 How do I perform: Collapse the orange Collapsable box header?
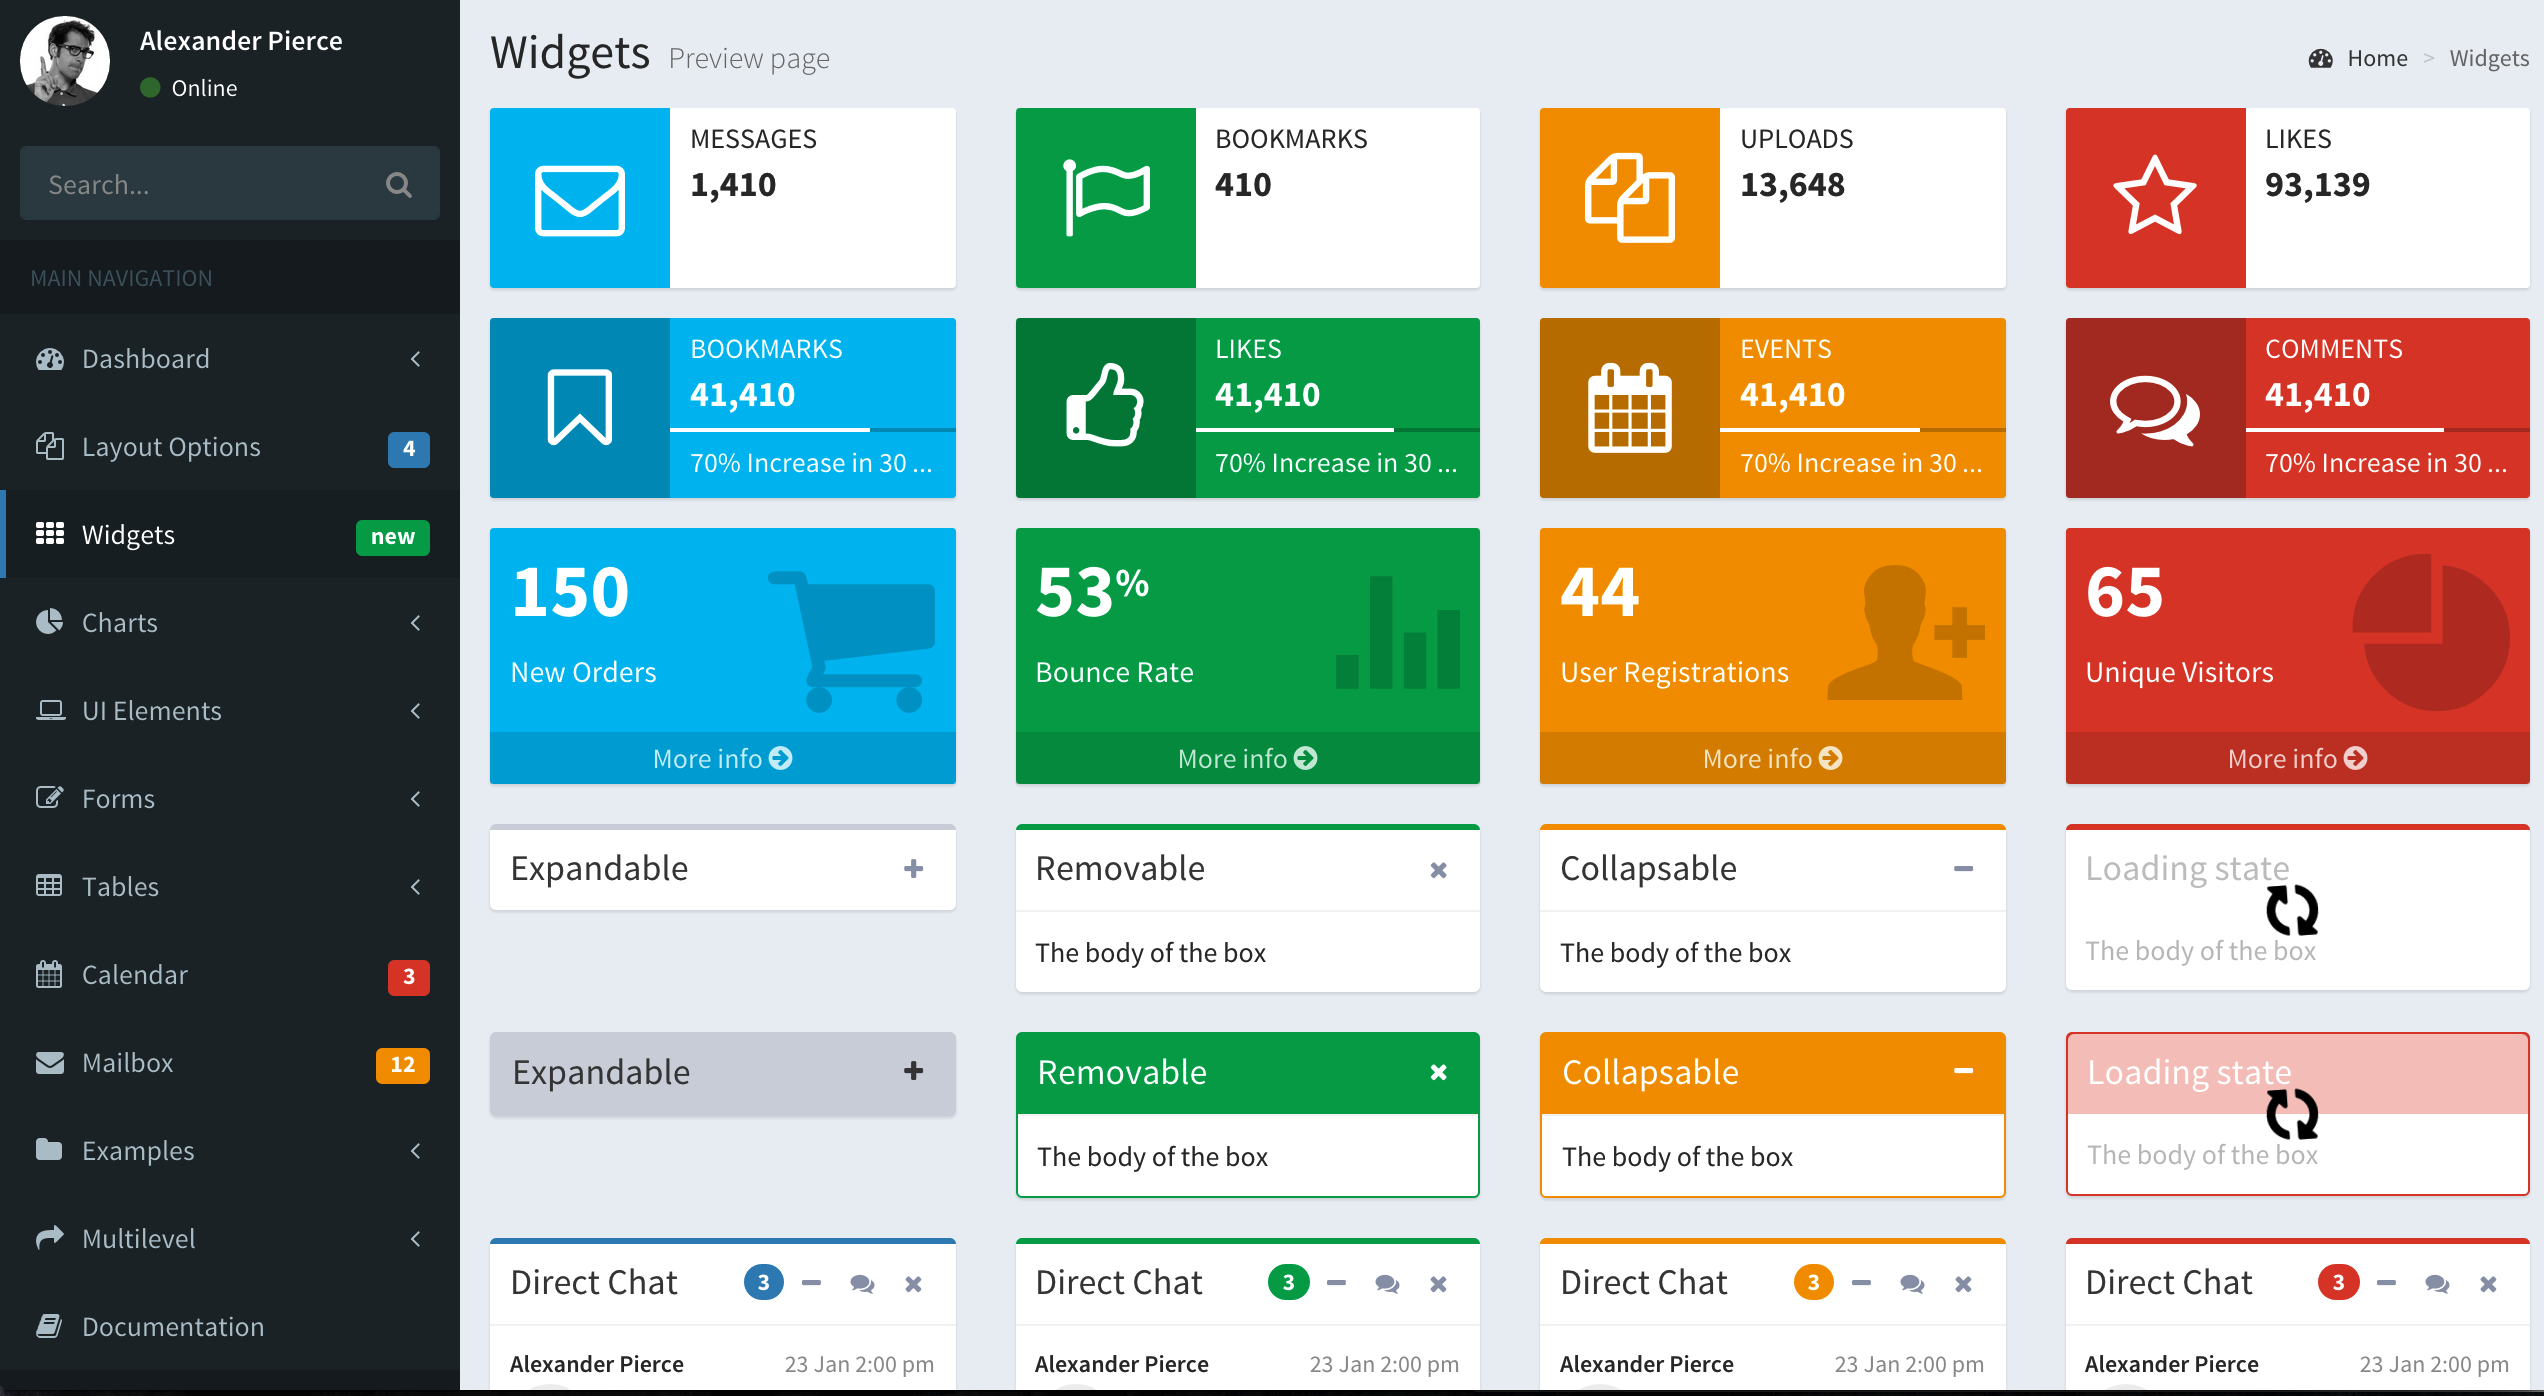(x=1963, y=1071)
